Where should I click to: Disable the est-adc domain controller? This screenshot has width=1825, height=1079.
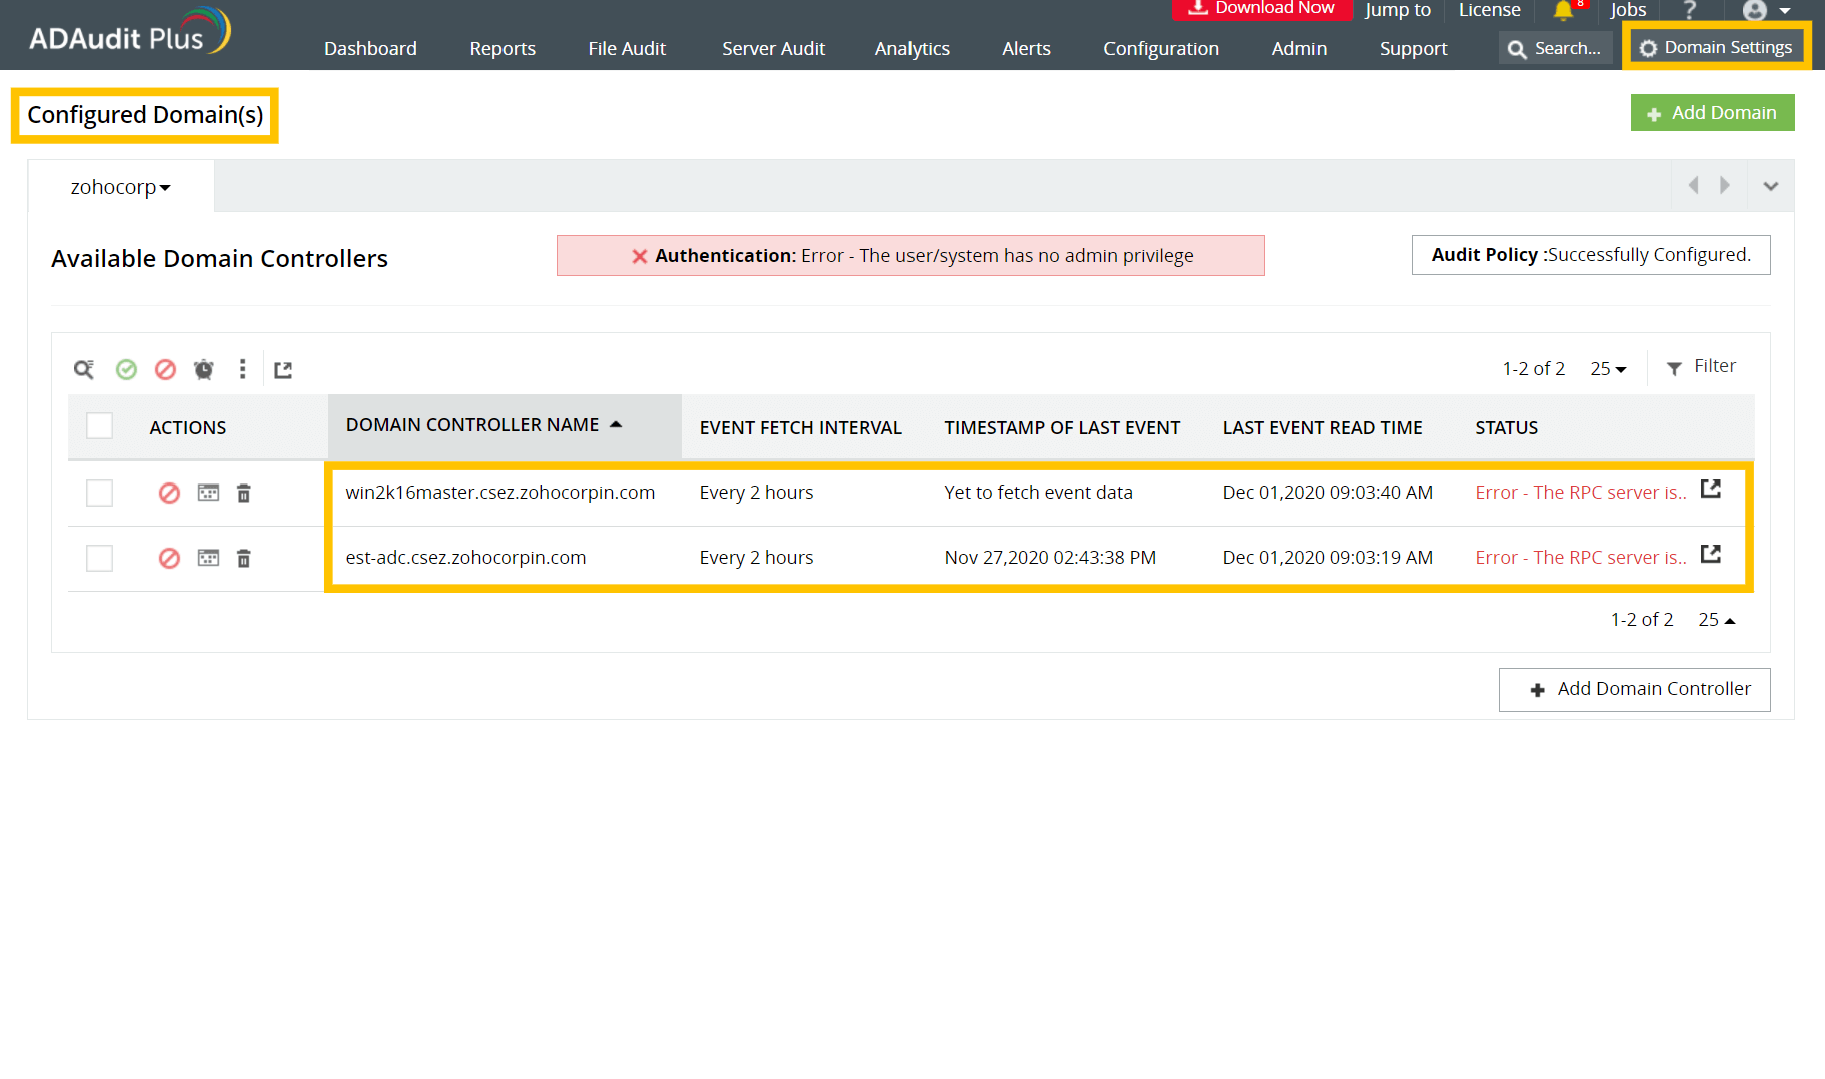point(169,558)
